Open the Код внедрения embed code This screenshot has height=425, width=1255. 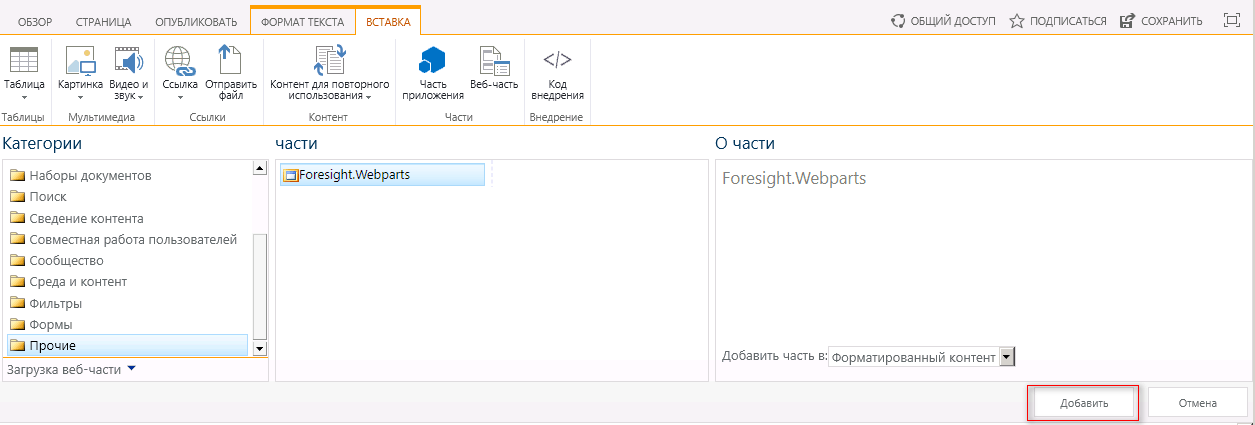pyautogui.click(x=557, y=61)
